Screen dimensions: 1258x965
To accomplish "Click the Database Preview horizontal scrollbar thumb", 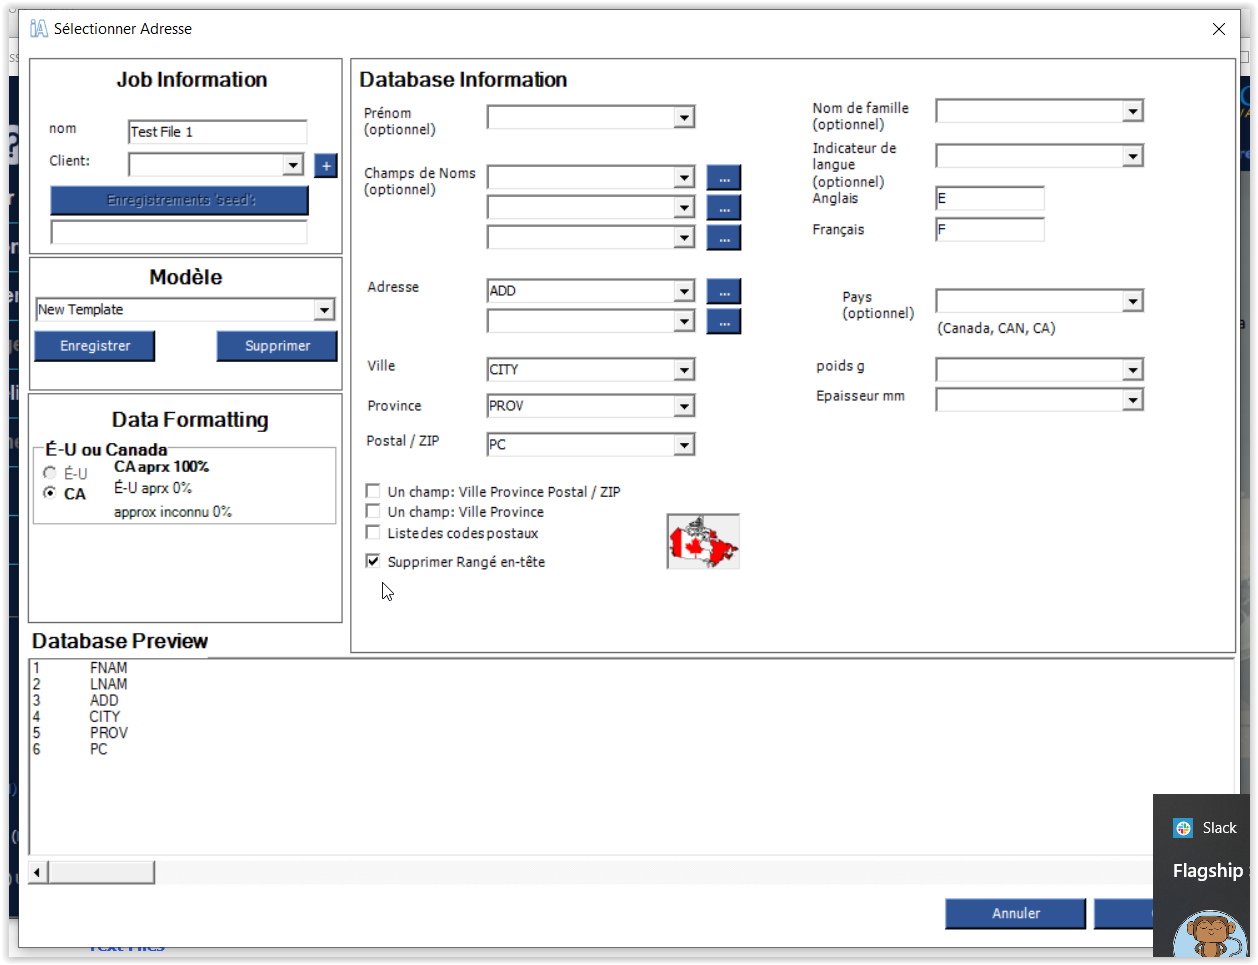I will pyautogui.click(x=102, y=873).
